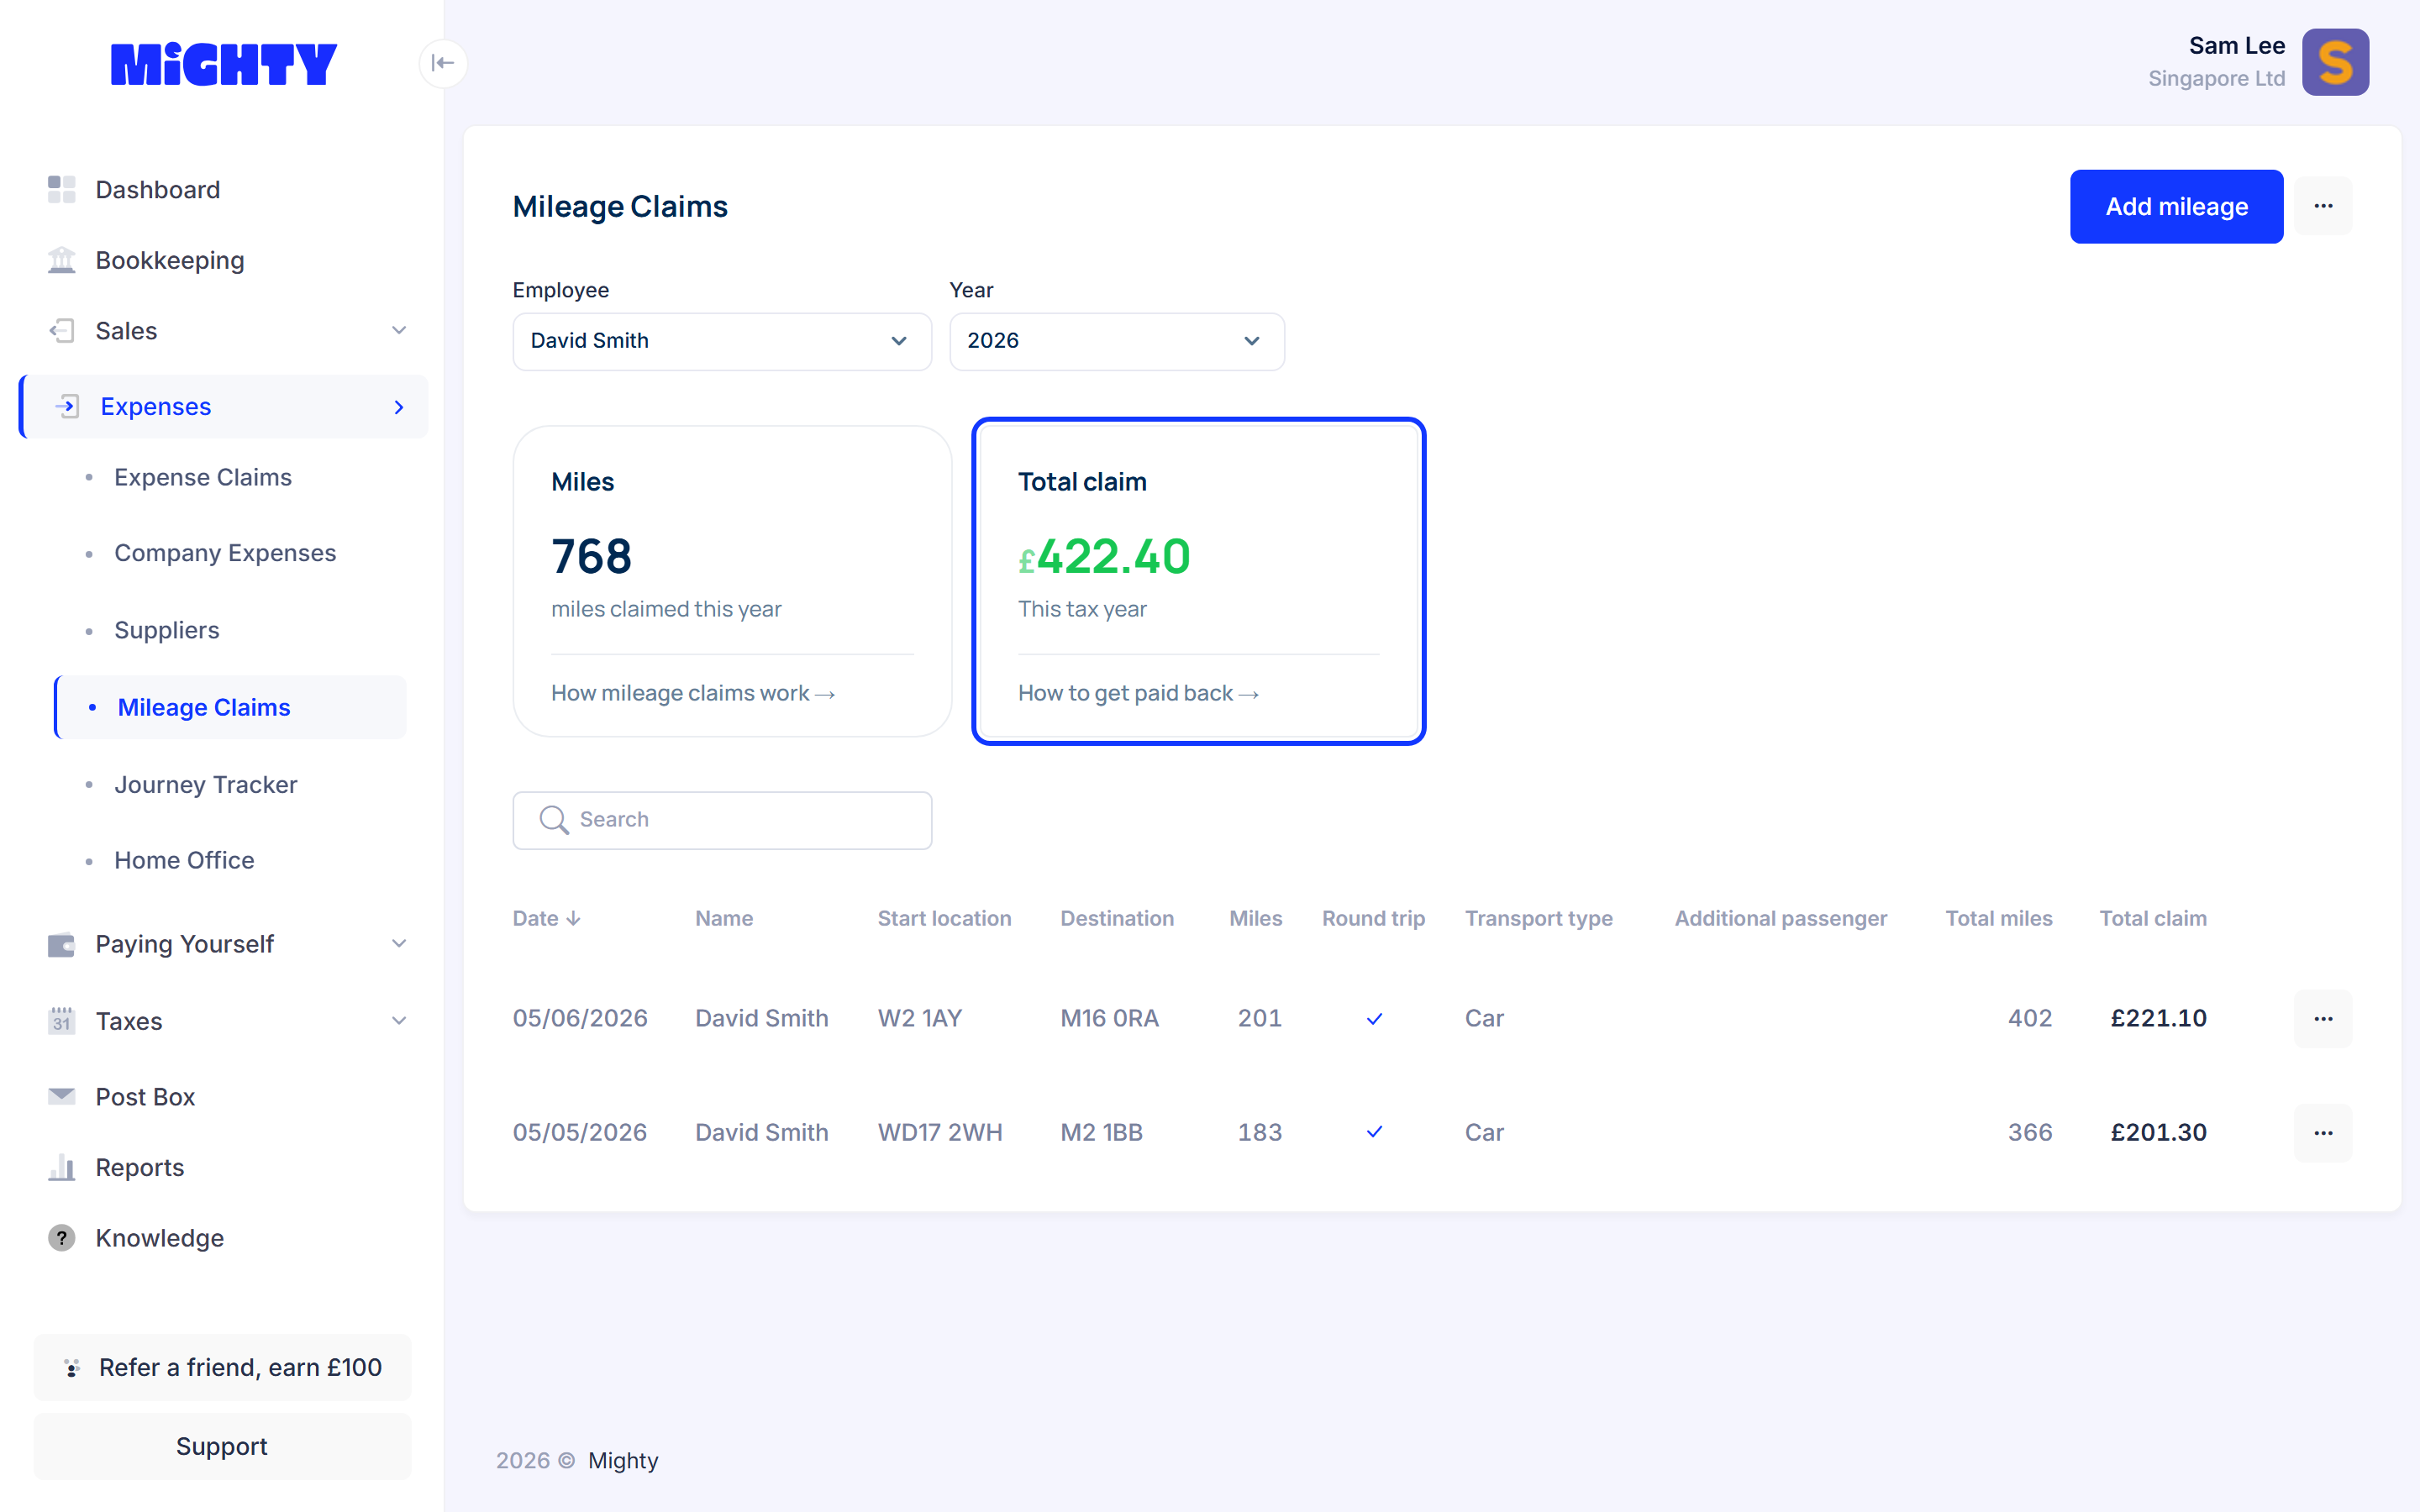The height and width of the screenshot is (1512, 2420).
Task: Click the Paying Yourself wallet icon
Action: [x=62, y=944]
